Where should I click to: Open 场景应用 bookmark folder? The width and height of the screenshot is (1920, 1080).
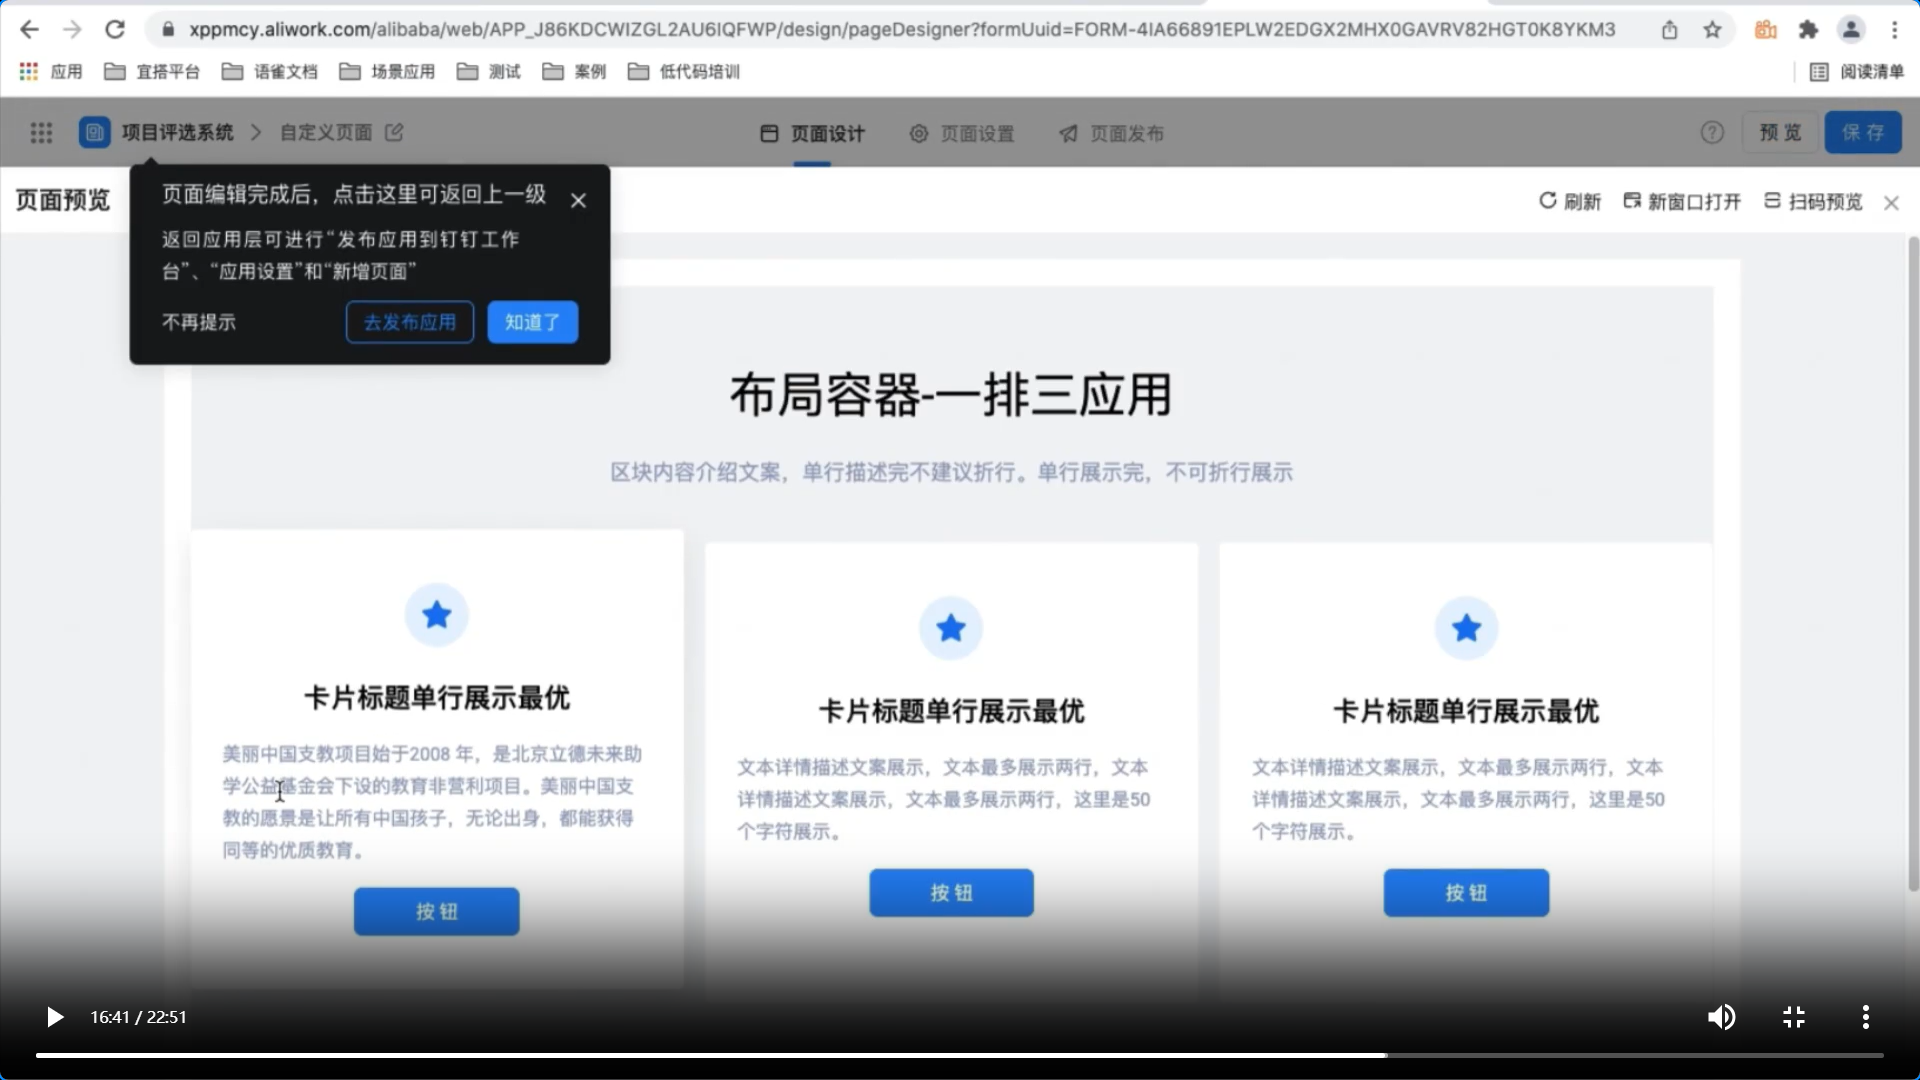point(388,72)
